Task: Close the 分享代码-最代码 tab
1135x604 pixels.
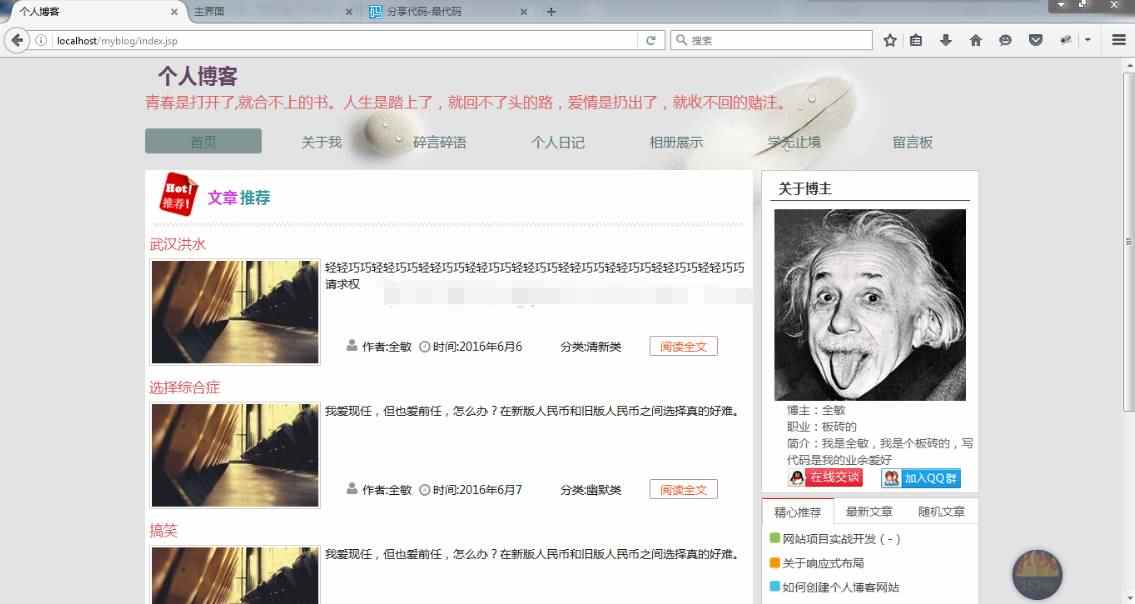Action: pyautogui.click(x=523, y=12)
